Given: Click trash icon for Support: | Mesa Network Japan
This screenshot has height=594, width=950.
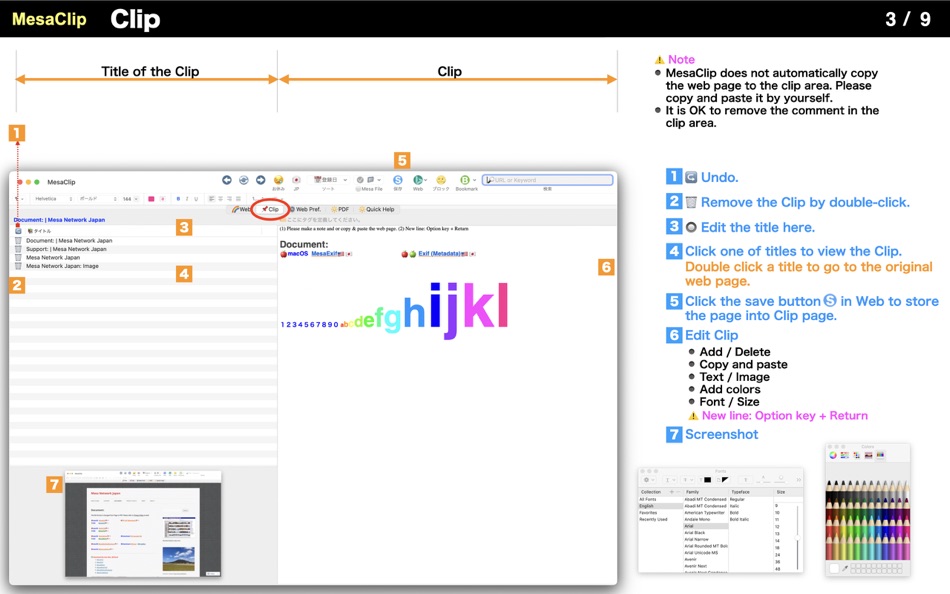Looking at the screenshot, I should (x=18, y=249).
